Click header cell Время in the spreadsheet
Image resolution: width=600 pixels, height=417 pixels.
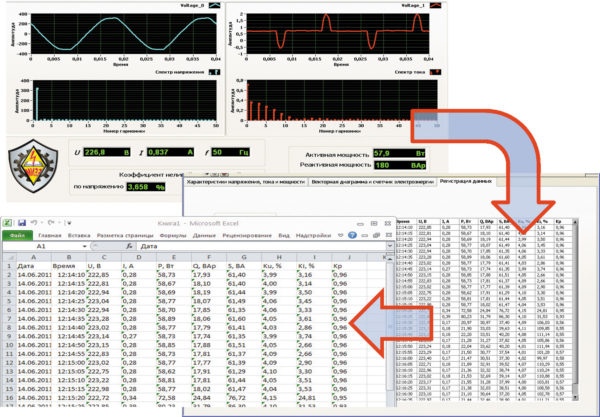[x=68, y=266]
